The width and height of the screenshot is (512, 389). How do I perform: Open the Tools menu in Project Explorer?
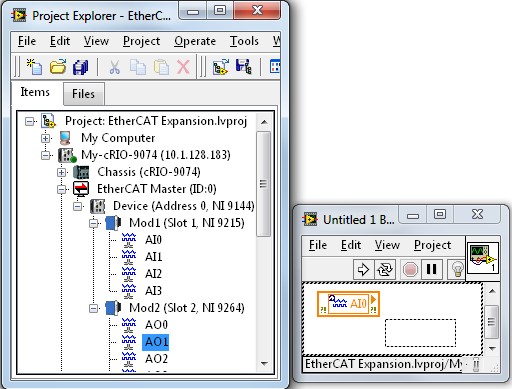click(244, 41)
